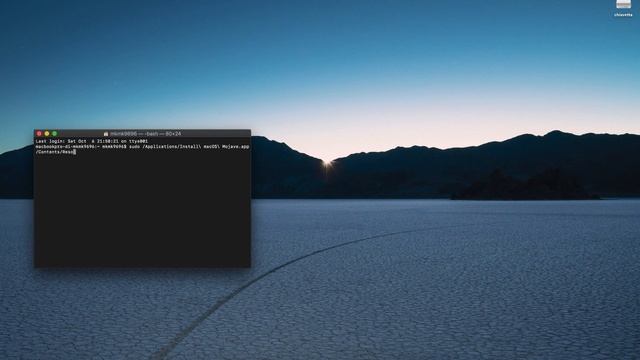
Task: Minimize the Terminal with the yellow button
Action: point(47,133)
